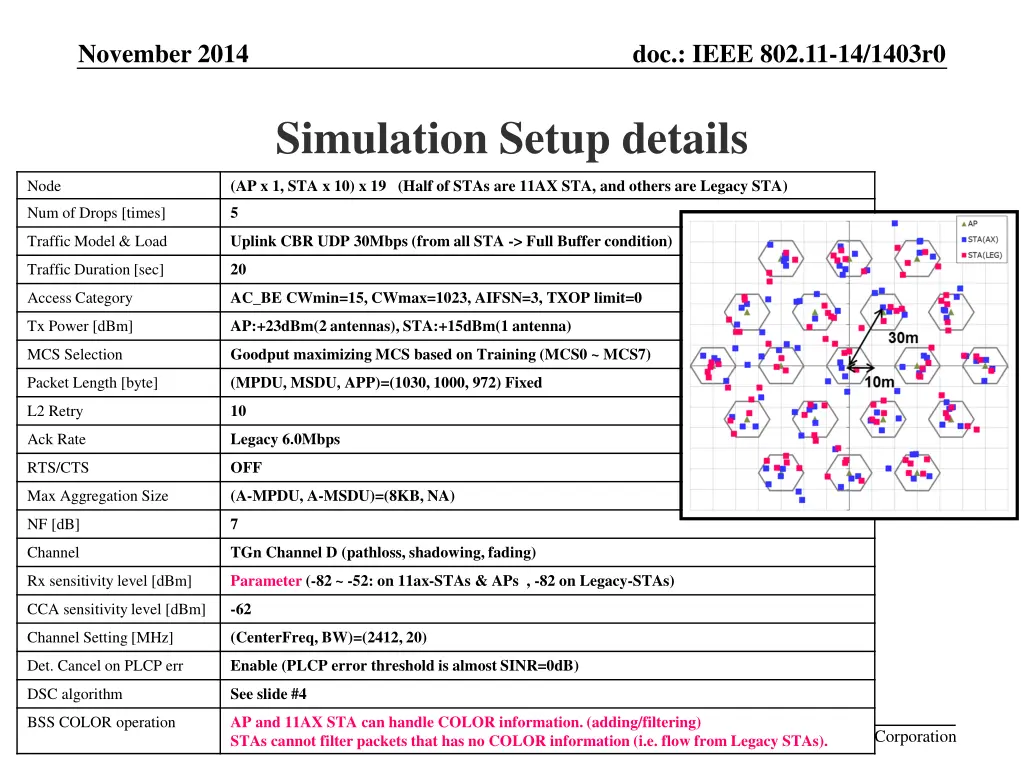This screenshot has height=768, width=1024.
Task: Select 'Rx sensitivity level [dBm]' label
Action: tap(109, 581)
